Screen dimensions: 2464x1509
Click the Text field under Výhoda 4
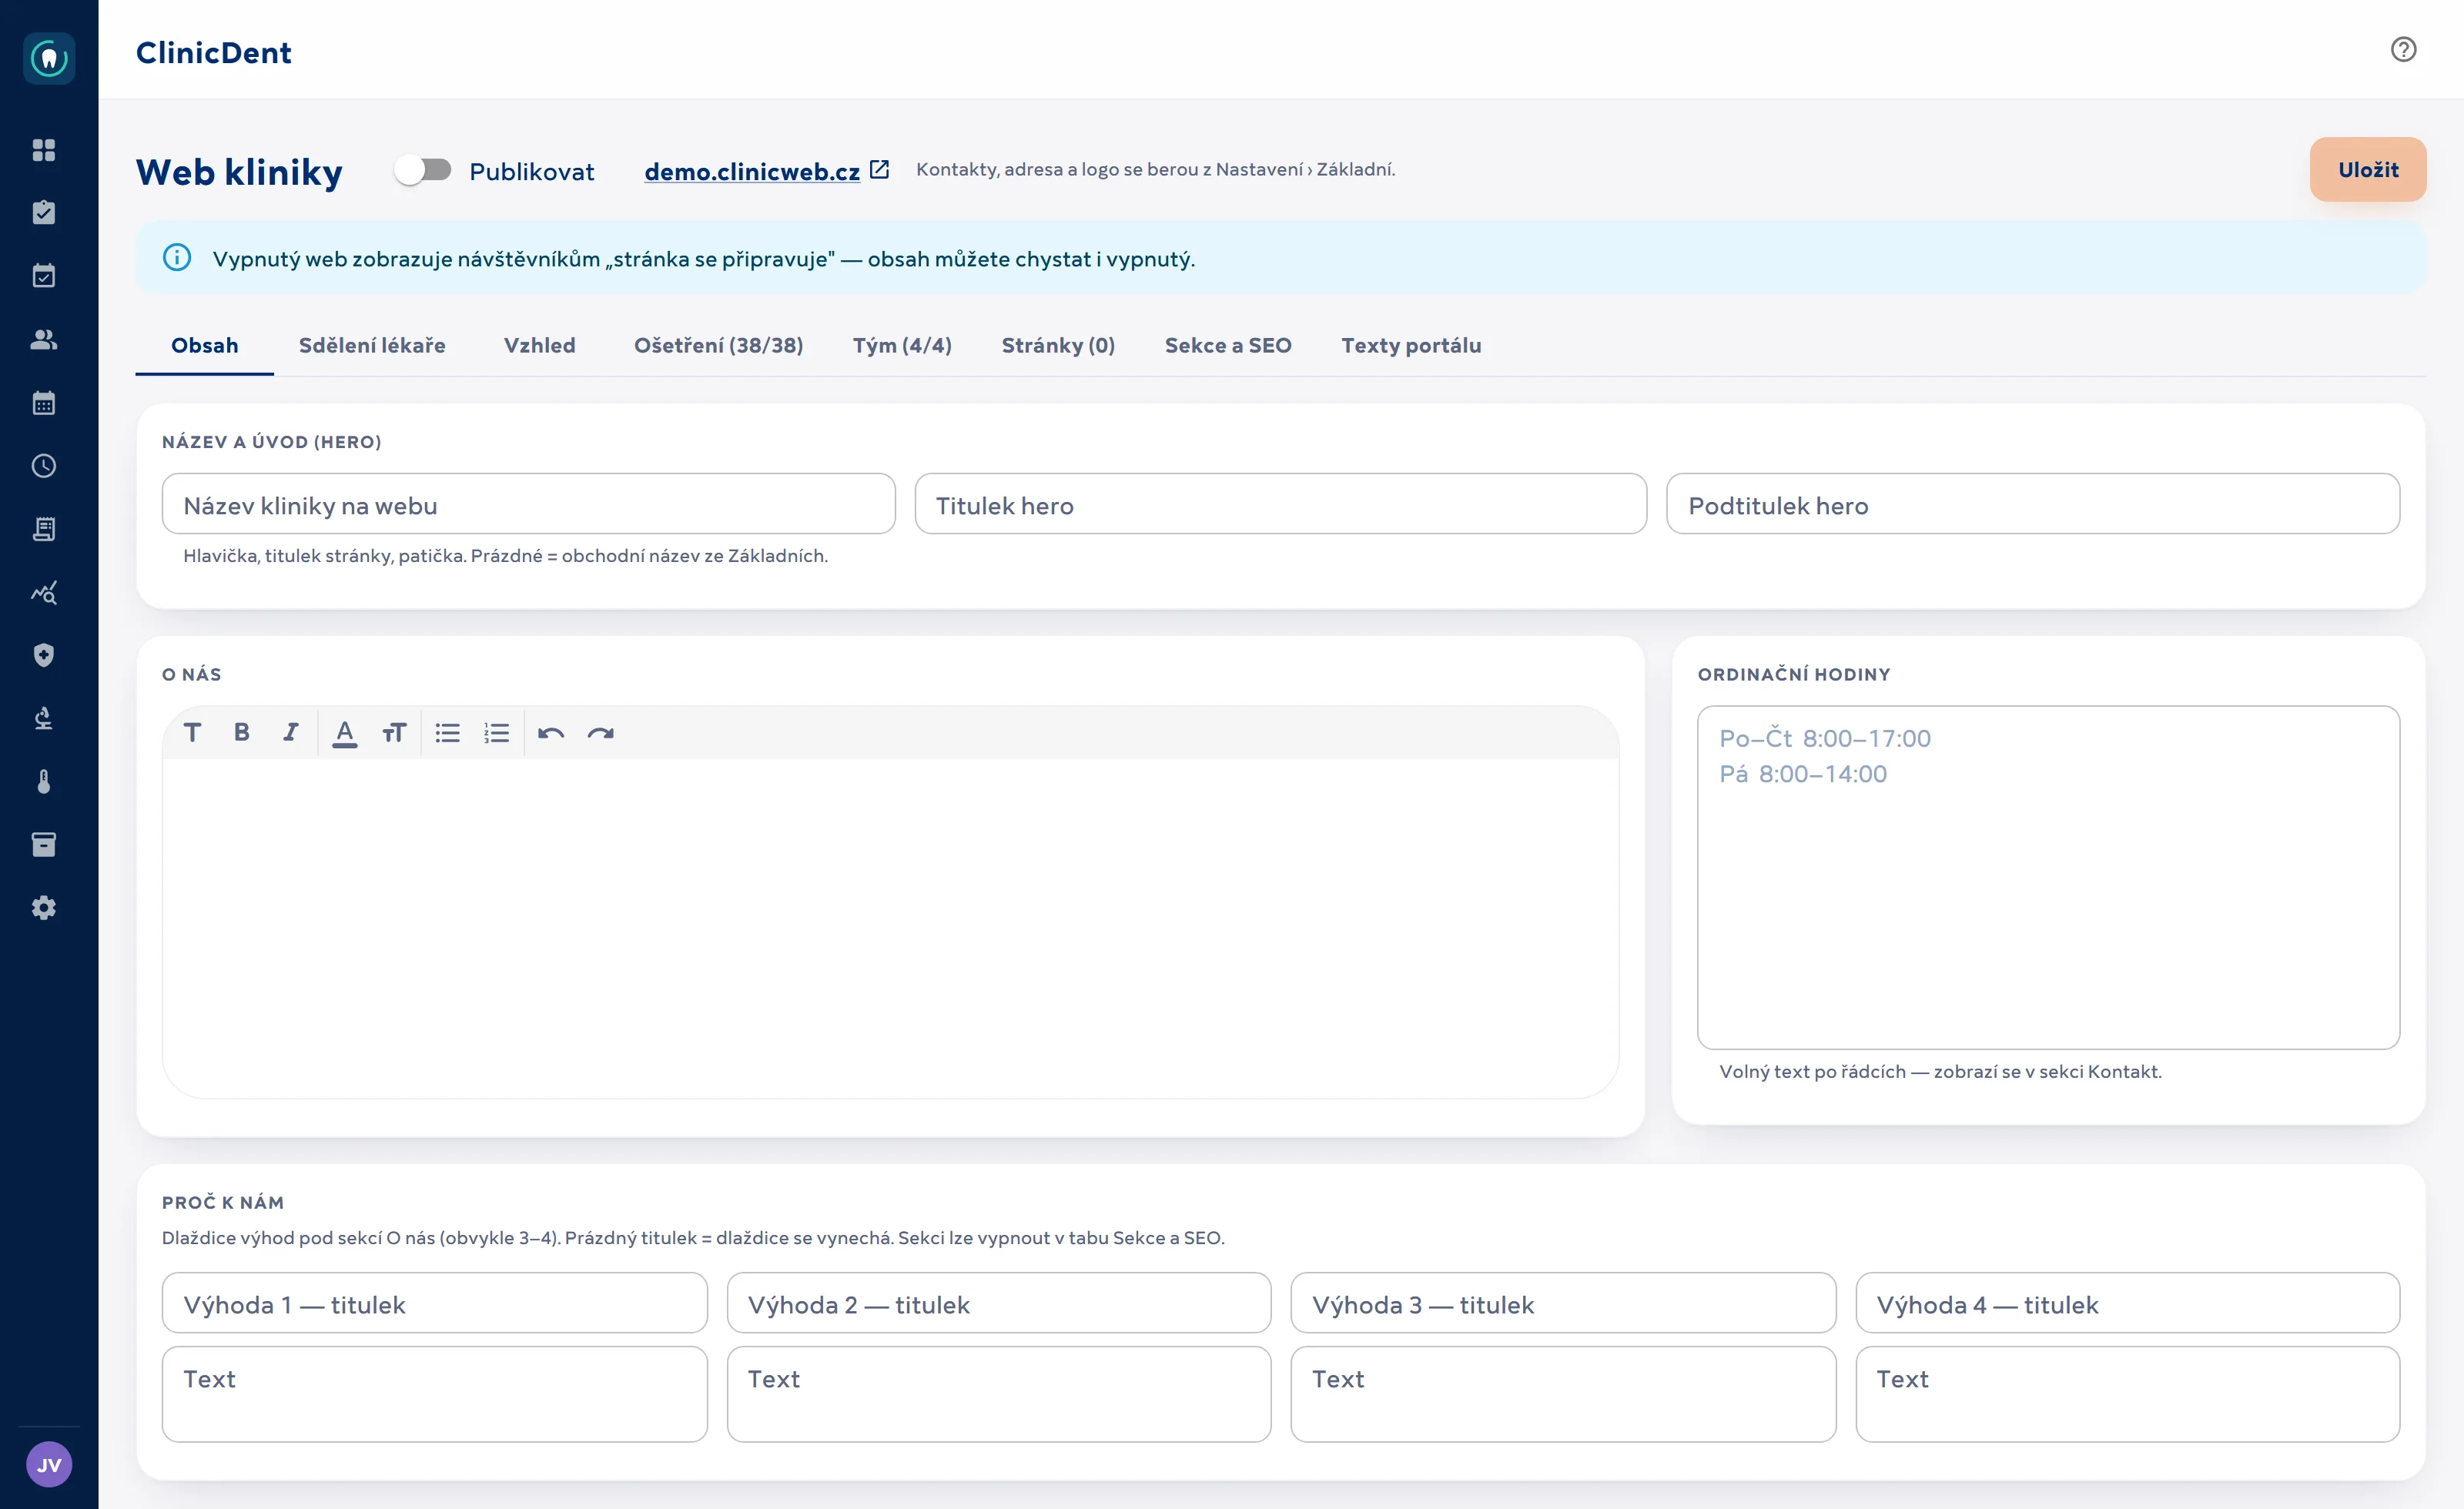point(2127,1394)
